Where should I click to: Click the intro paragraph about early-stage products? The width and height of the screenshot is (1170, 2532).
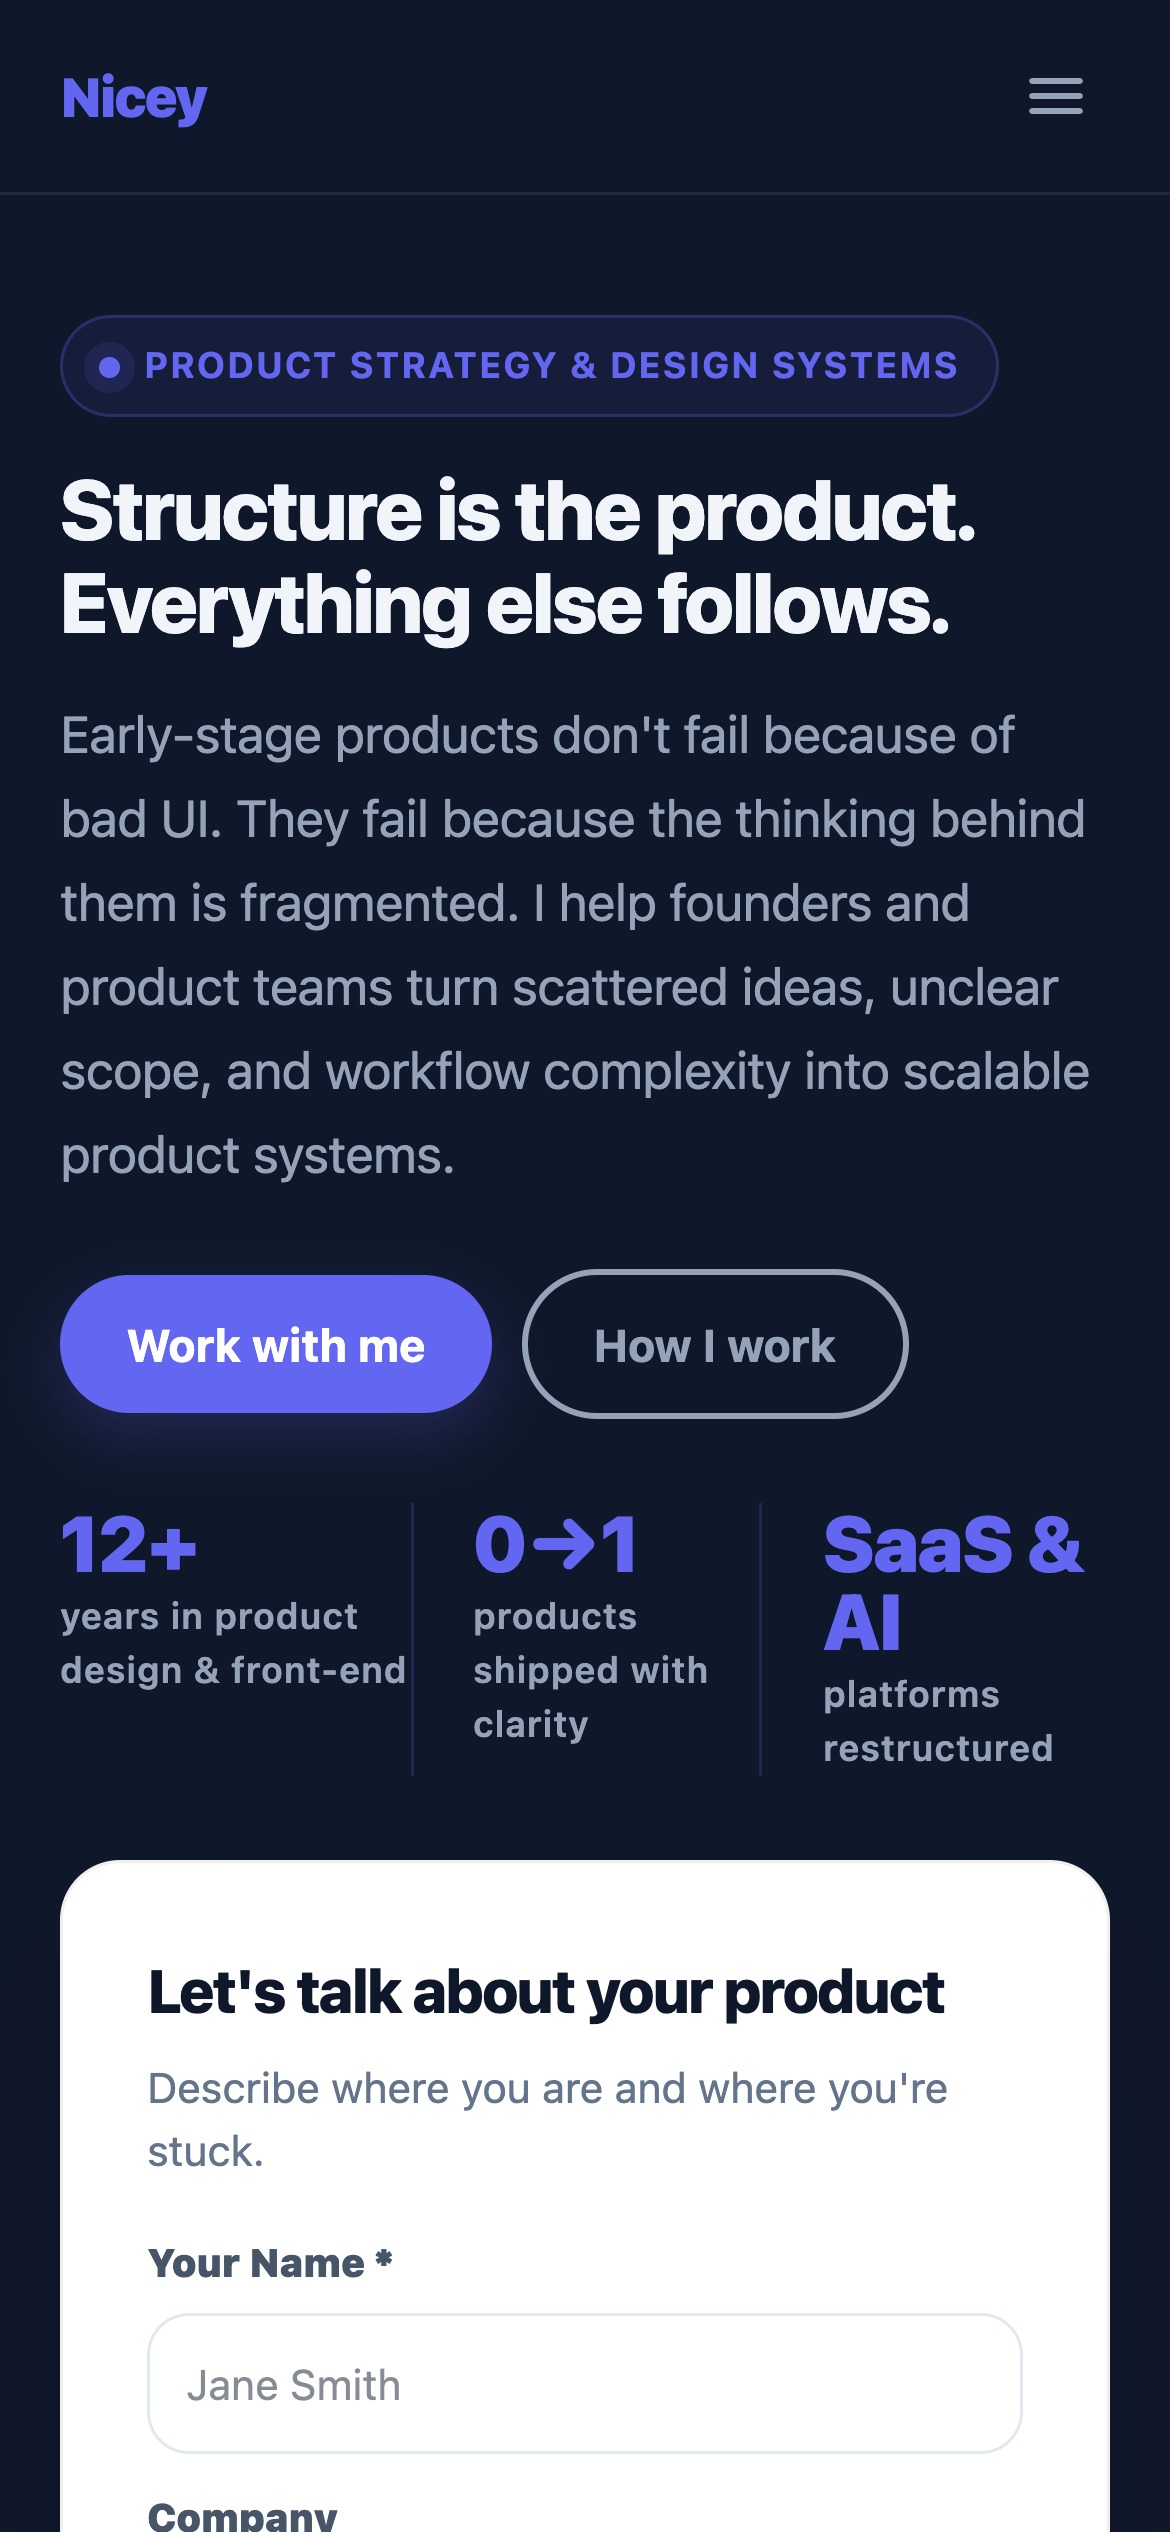[575, 945]
